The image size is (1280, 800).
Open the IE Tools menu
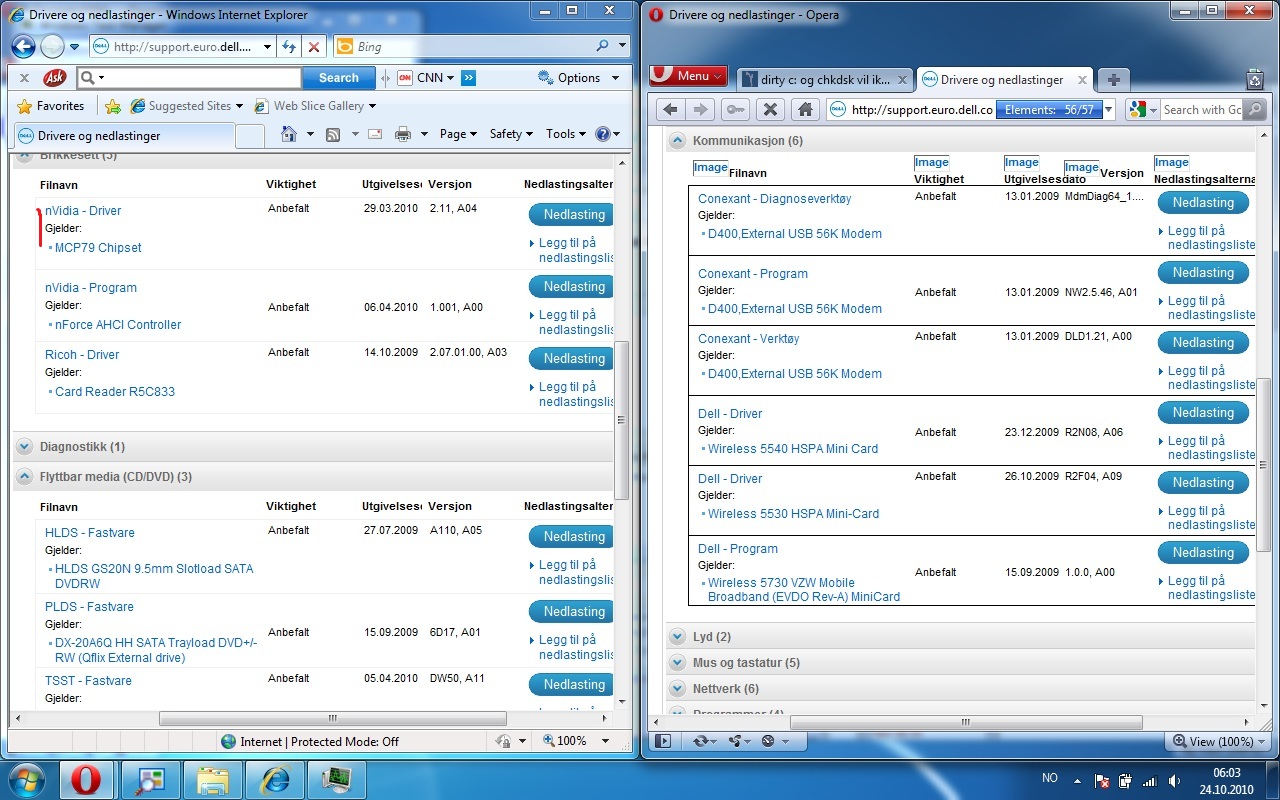tap(566, 134)
